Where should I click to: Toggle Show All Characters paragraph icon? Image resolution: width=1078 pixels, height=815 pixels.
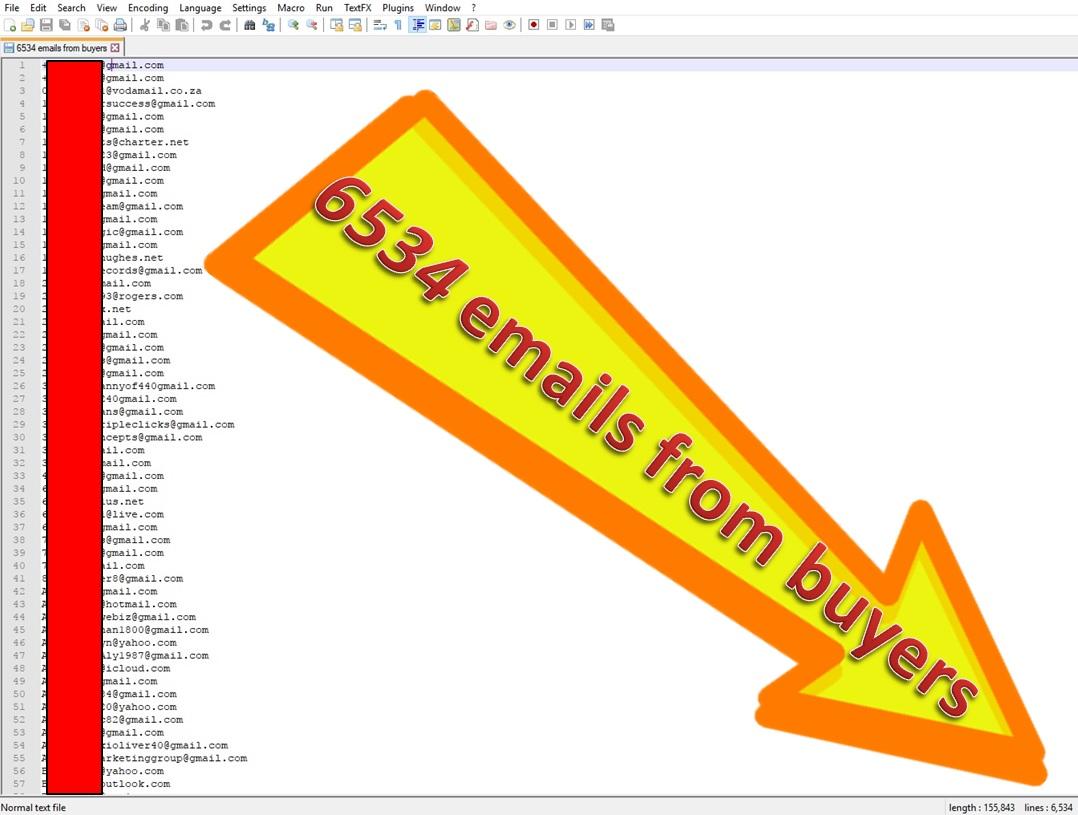[x=397, y=25]
